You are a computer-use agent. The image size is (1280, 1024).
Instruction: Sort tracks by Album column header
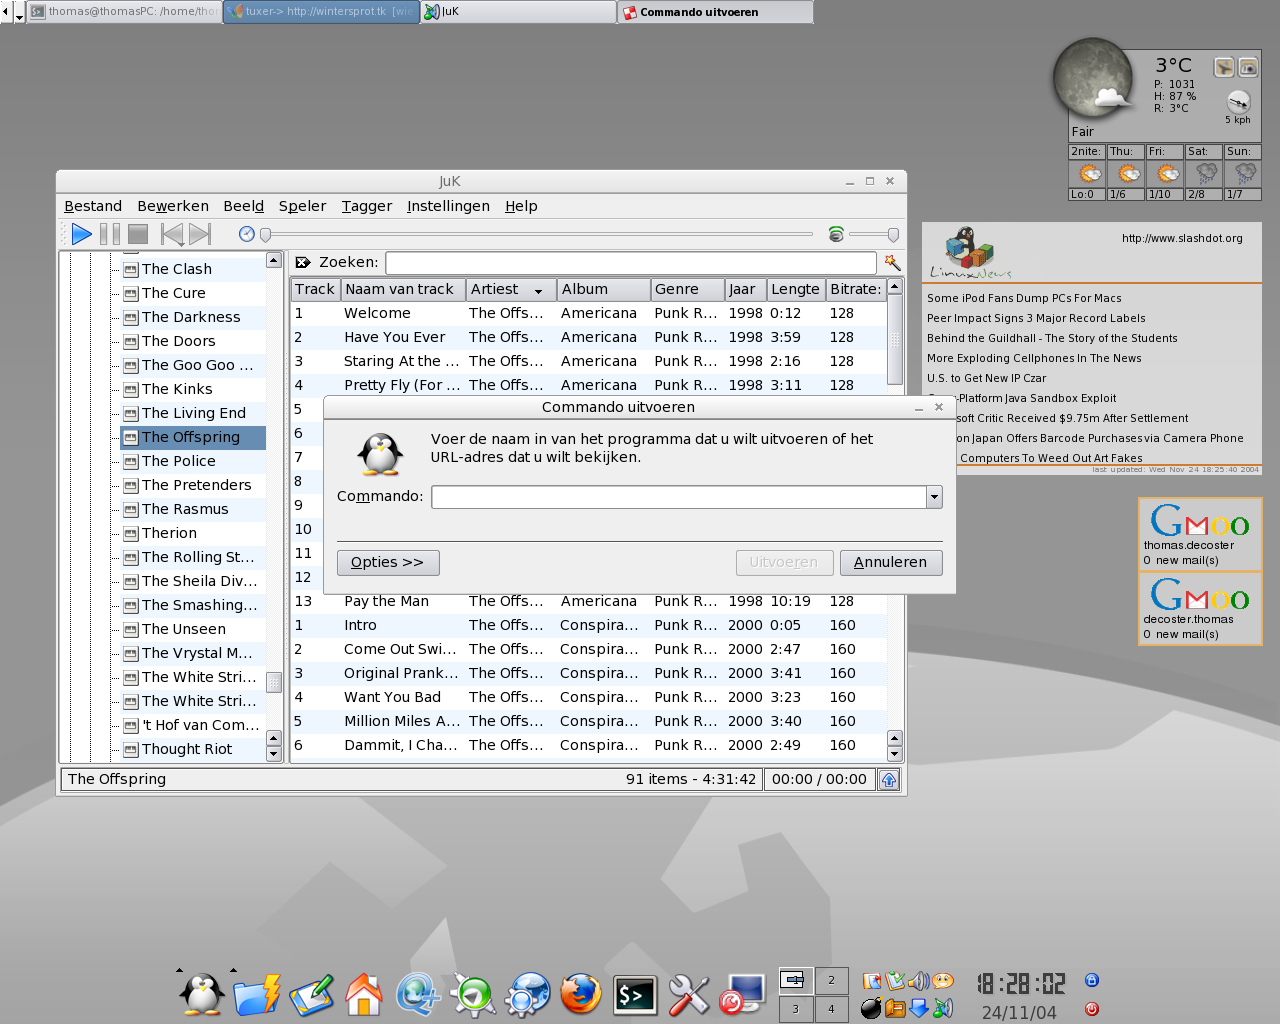(603, 289)
